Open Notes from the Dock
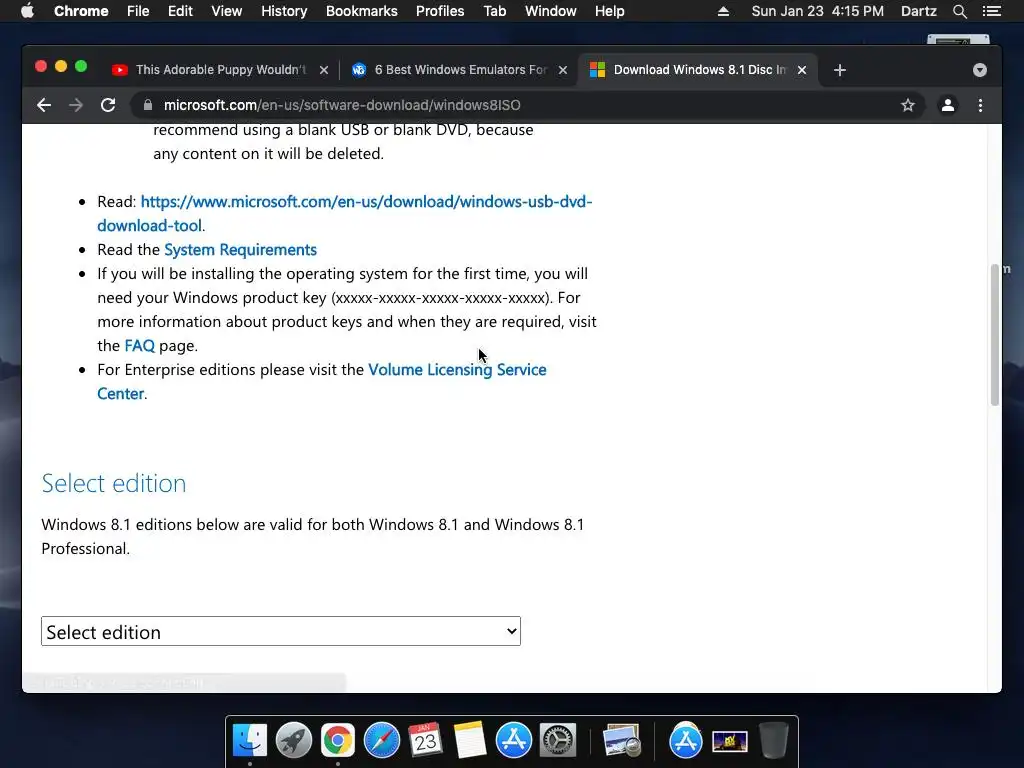Screen dimensions: 1024x768 click(x=470, y=741)
